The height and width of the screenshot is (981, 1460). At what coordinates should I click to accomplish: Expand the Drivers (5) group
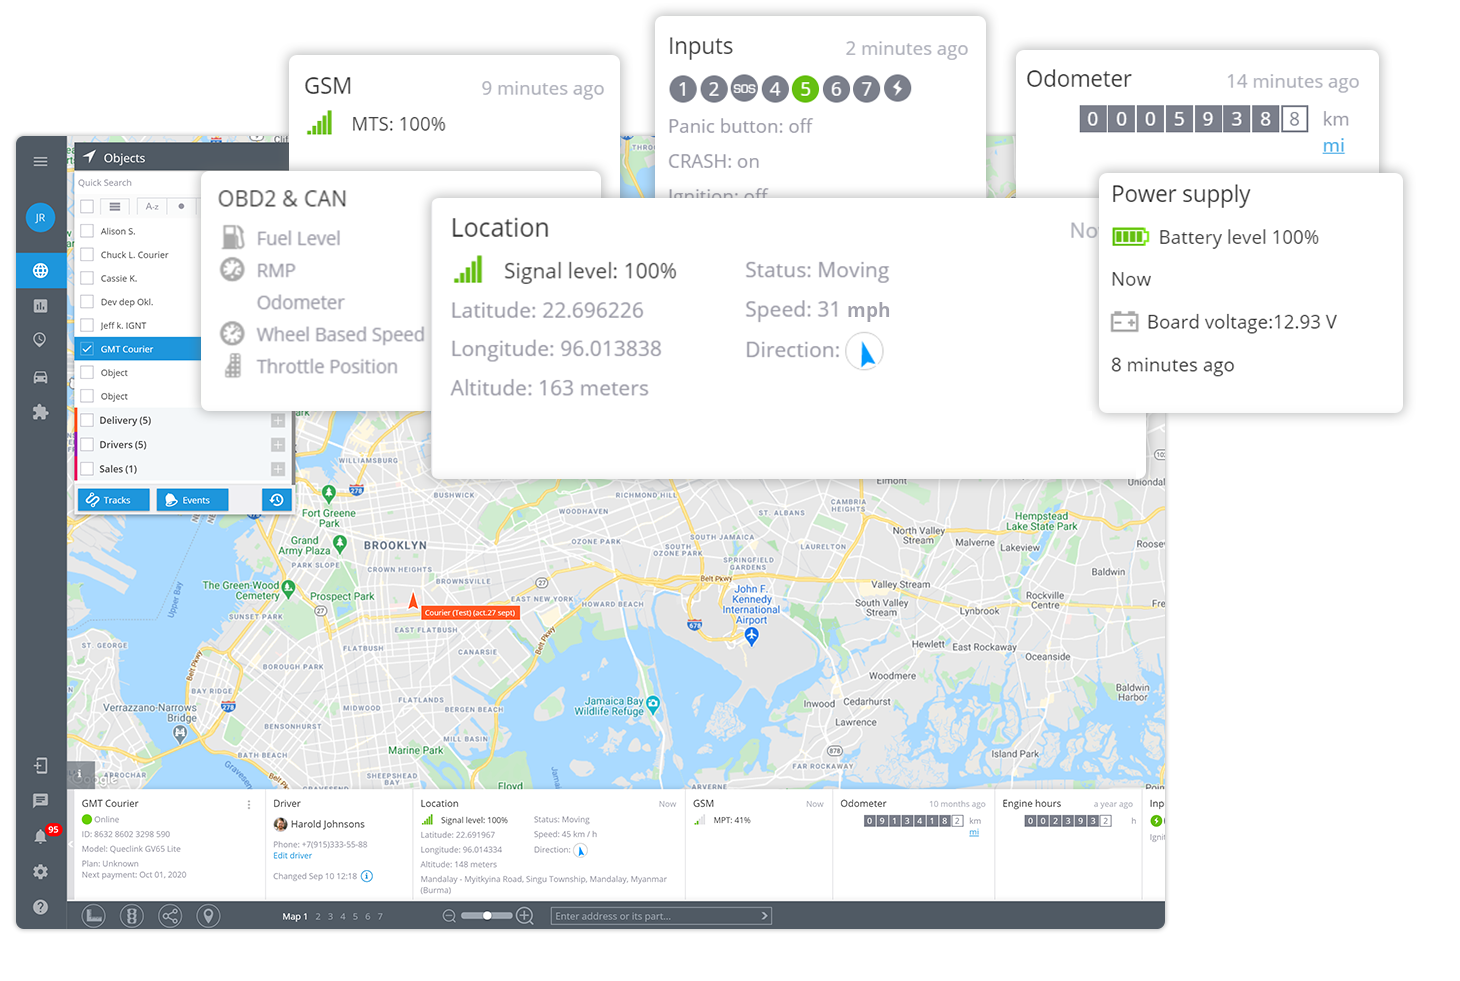tap(278, 445)
